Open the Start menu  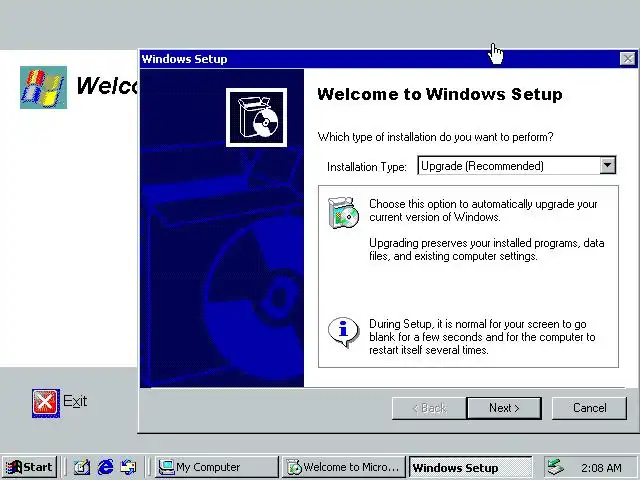point(29,467)
